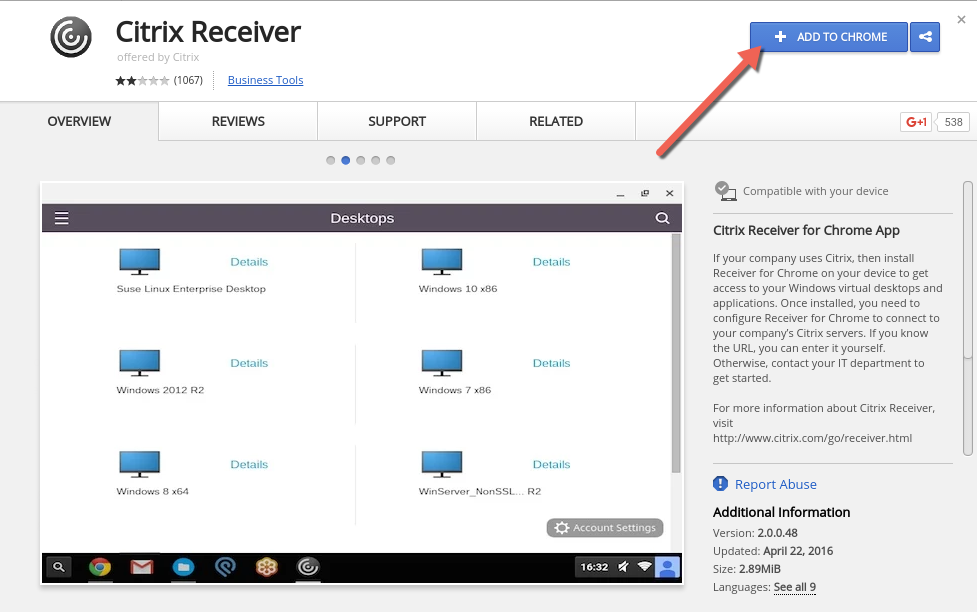Click the Report Abuse exclamation icon

[720, 484]
